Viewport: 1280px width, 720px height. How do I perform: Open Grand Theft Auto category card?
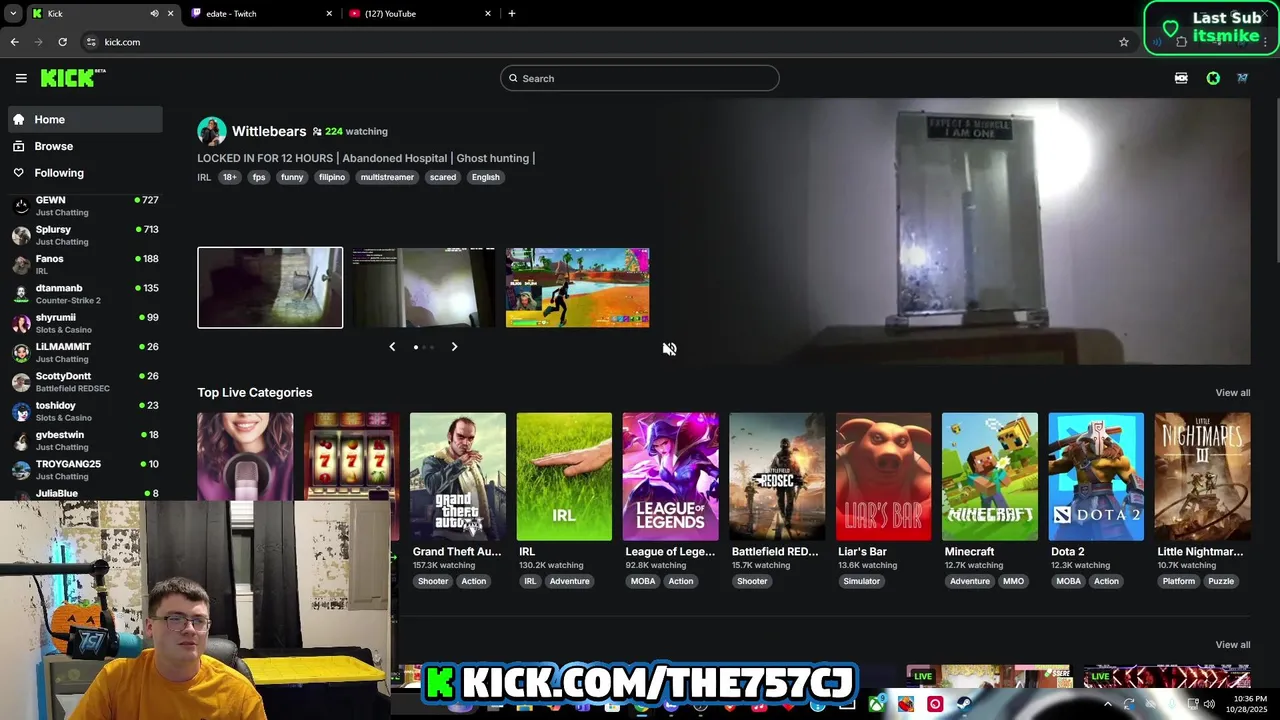(x=457, y=476)
